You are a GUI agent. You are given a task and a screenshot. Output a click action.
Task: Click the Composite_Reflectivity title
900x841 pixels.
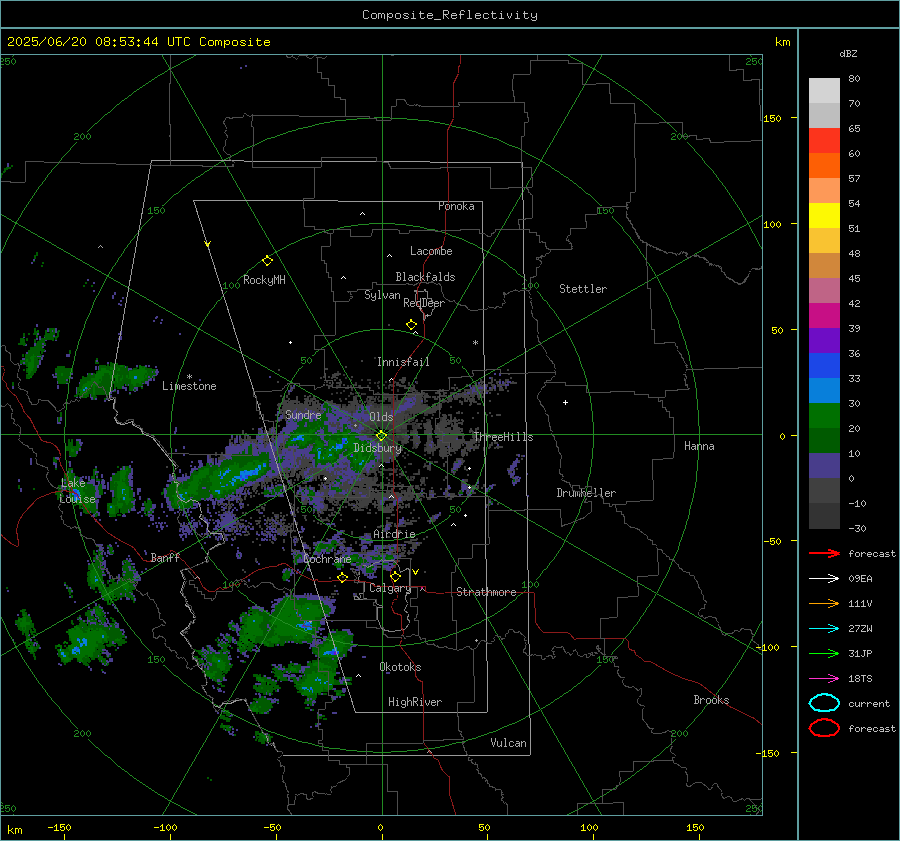pos(450,15)
